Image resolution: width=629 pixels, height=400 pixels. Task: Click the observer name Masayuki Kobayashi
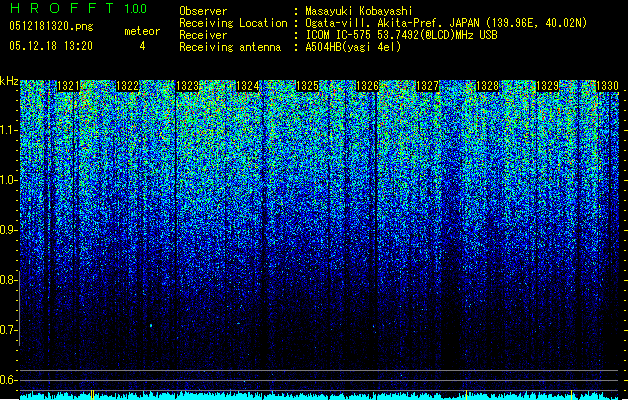point(359,11)
